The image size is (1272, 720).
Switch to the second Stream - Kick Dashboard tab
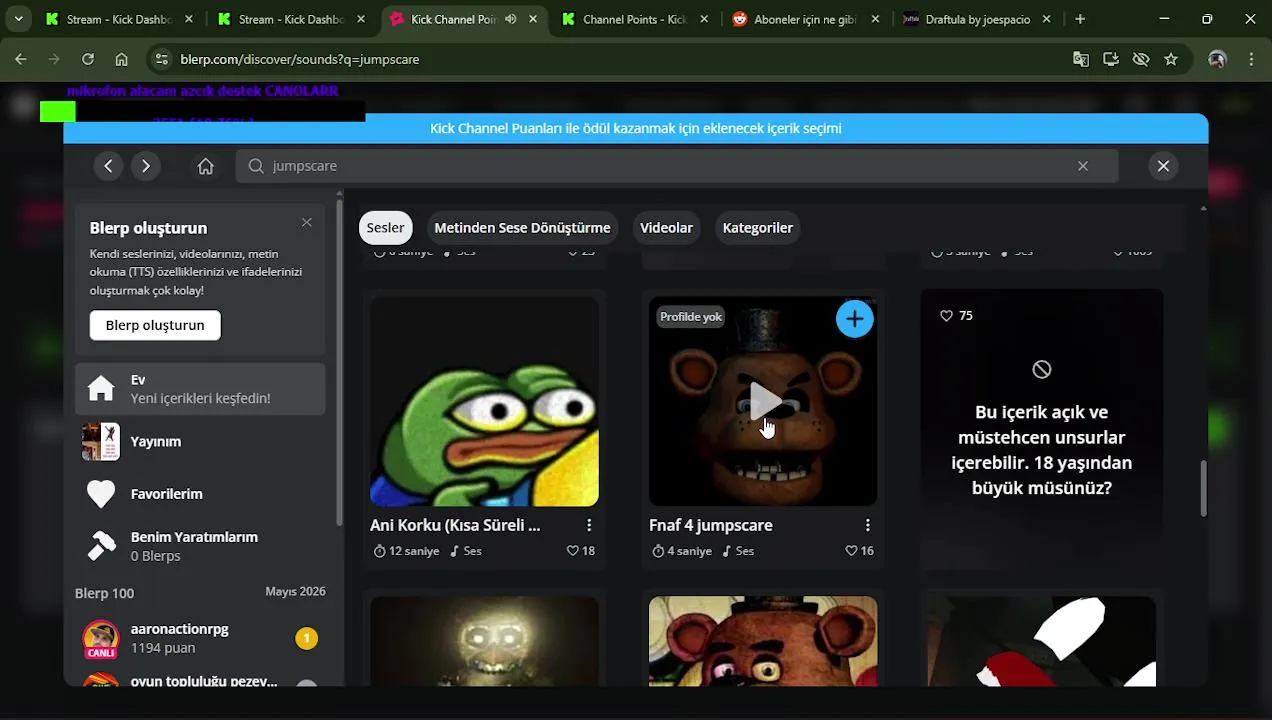pos(291,19)
